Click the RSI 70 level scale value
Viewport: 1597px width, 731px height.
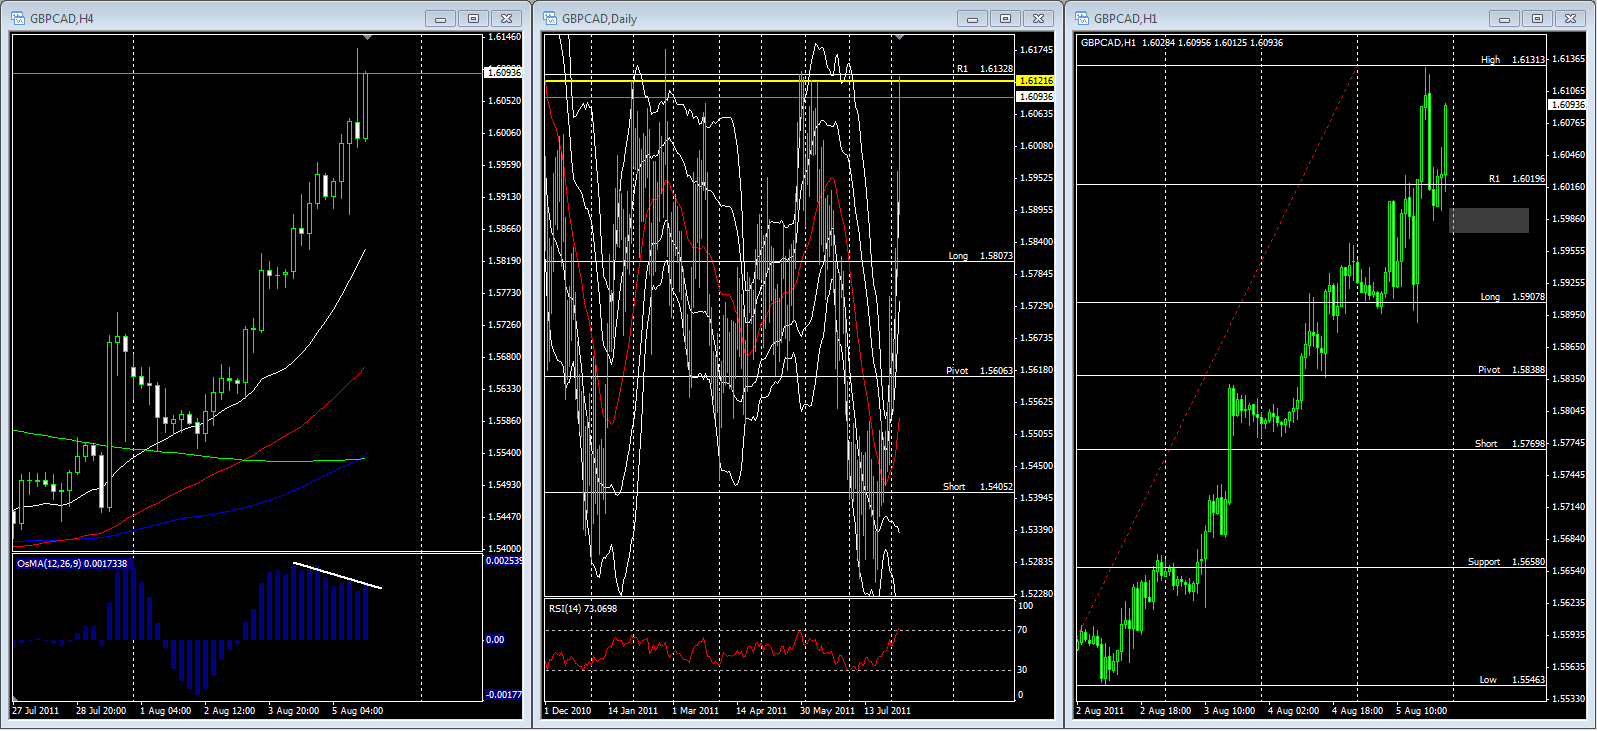point(1022,630)
